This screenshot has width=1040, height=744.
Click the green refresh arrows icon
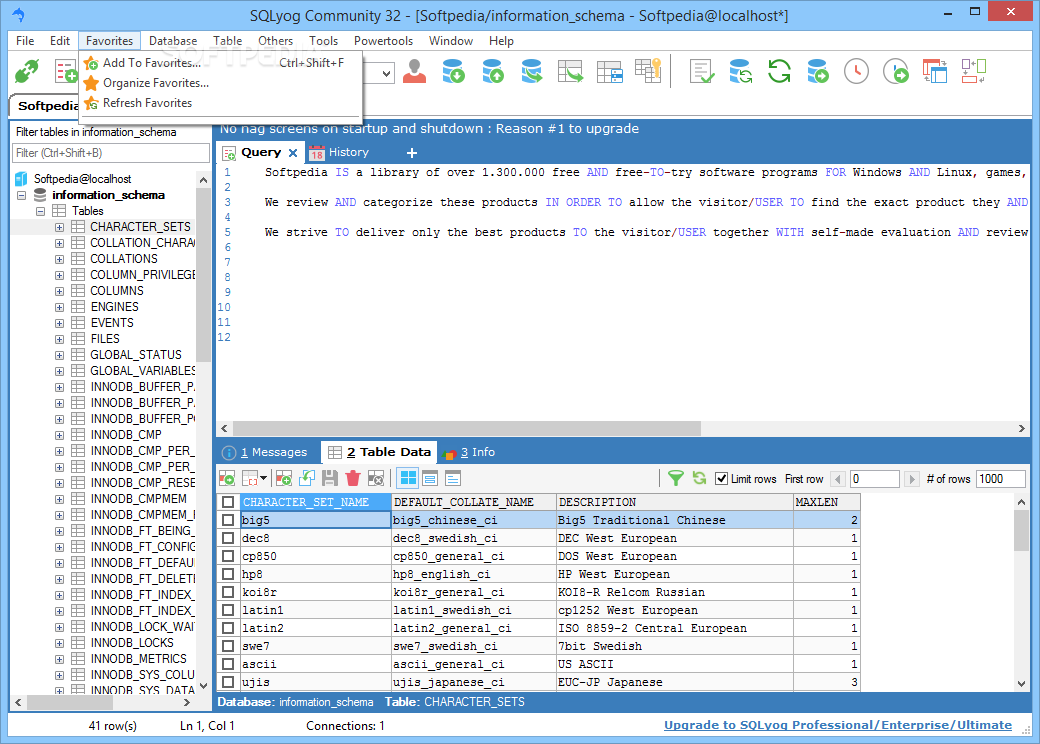(779, 71)
